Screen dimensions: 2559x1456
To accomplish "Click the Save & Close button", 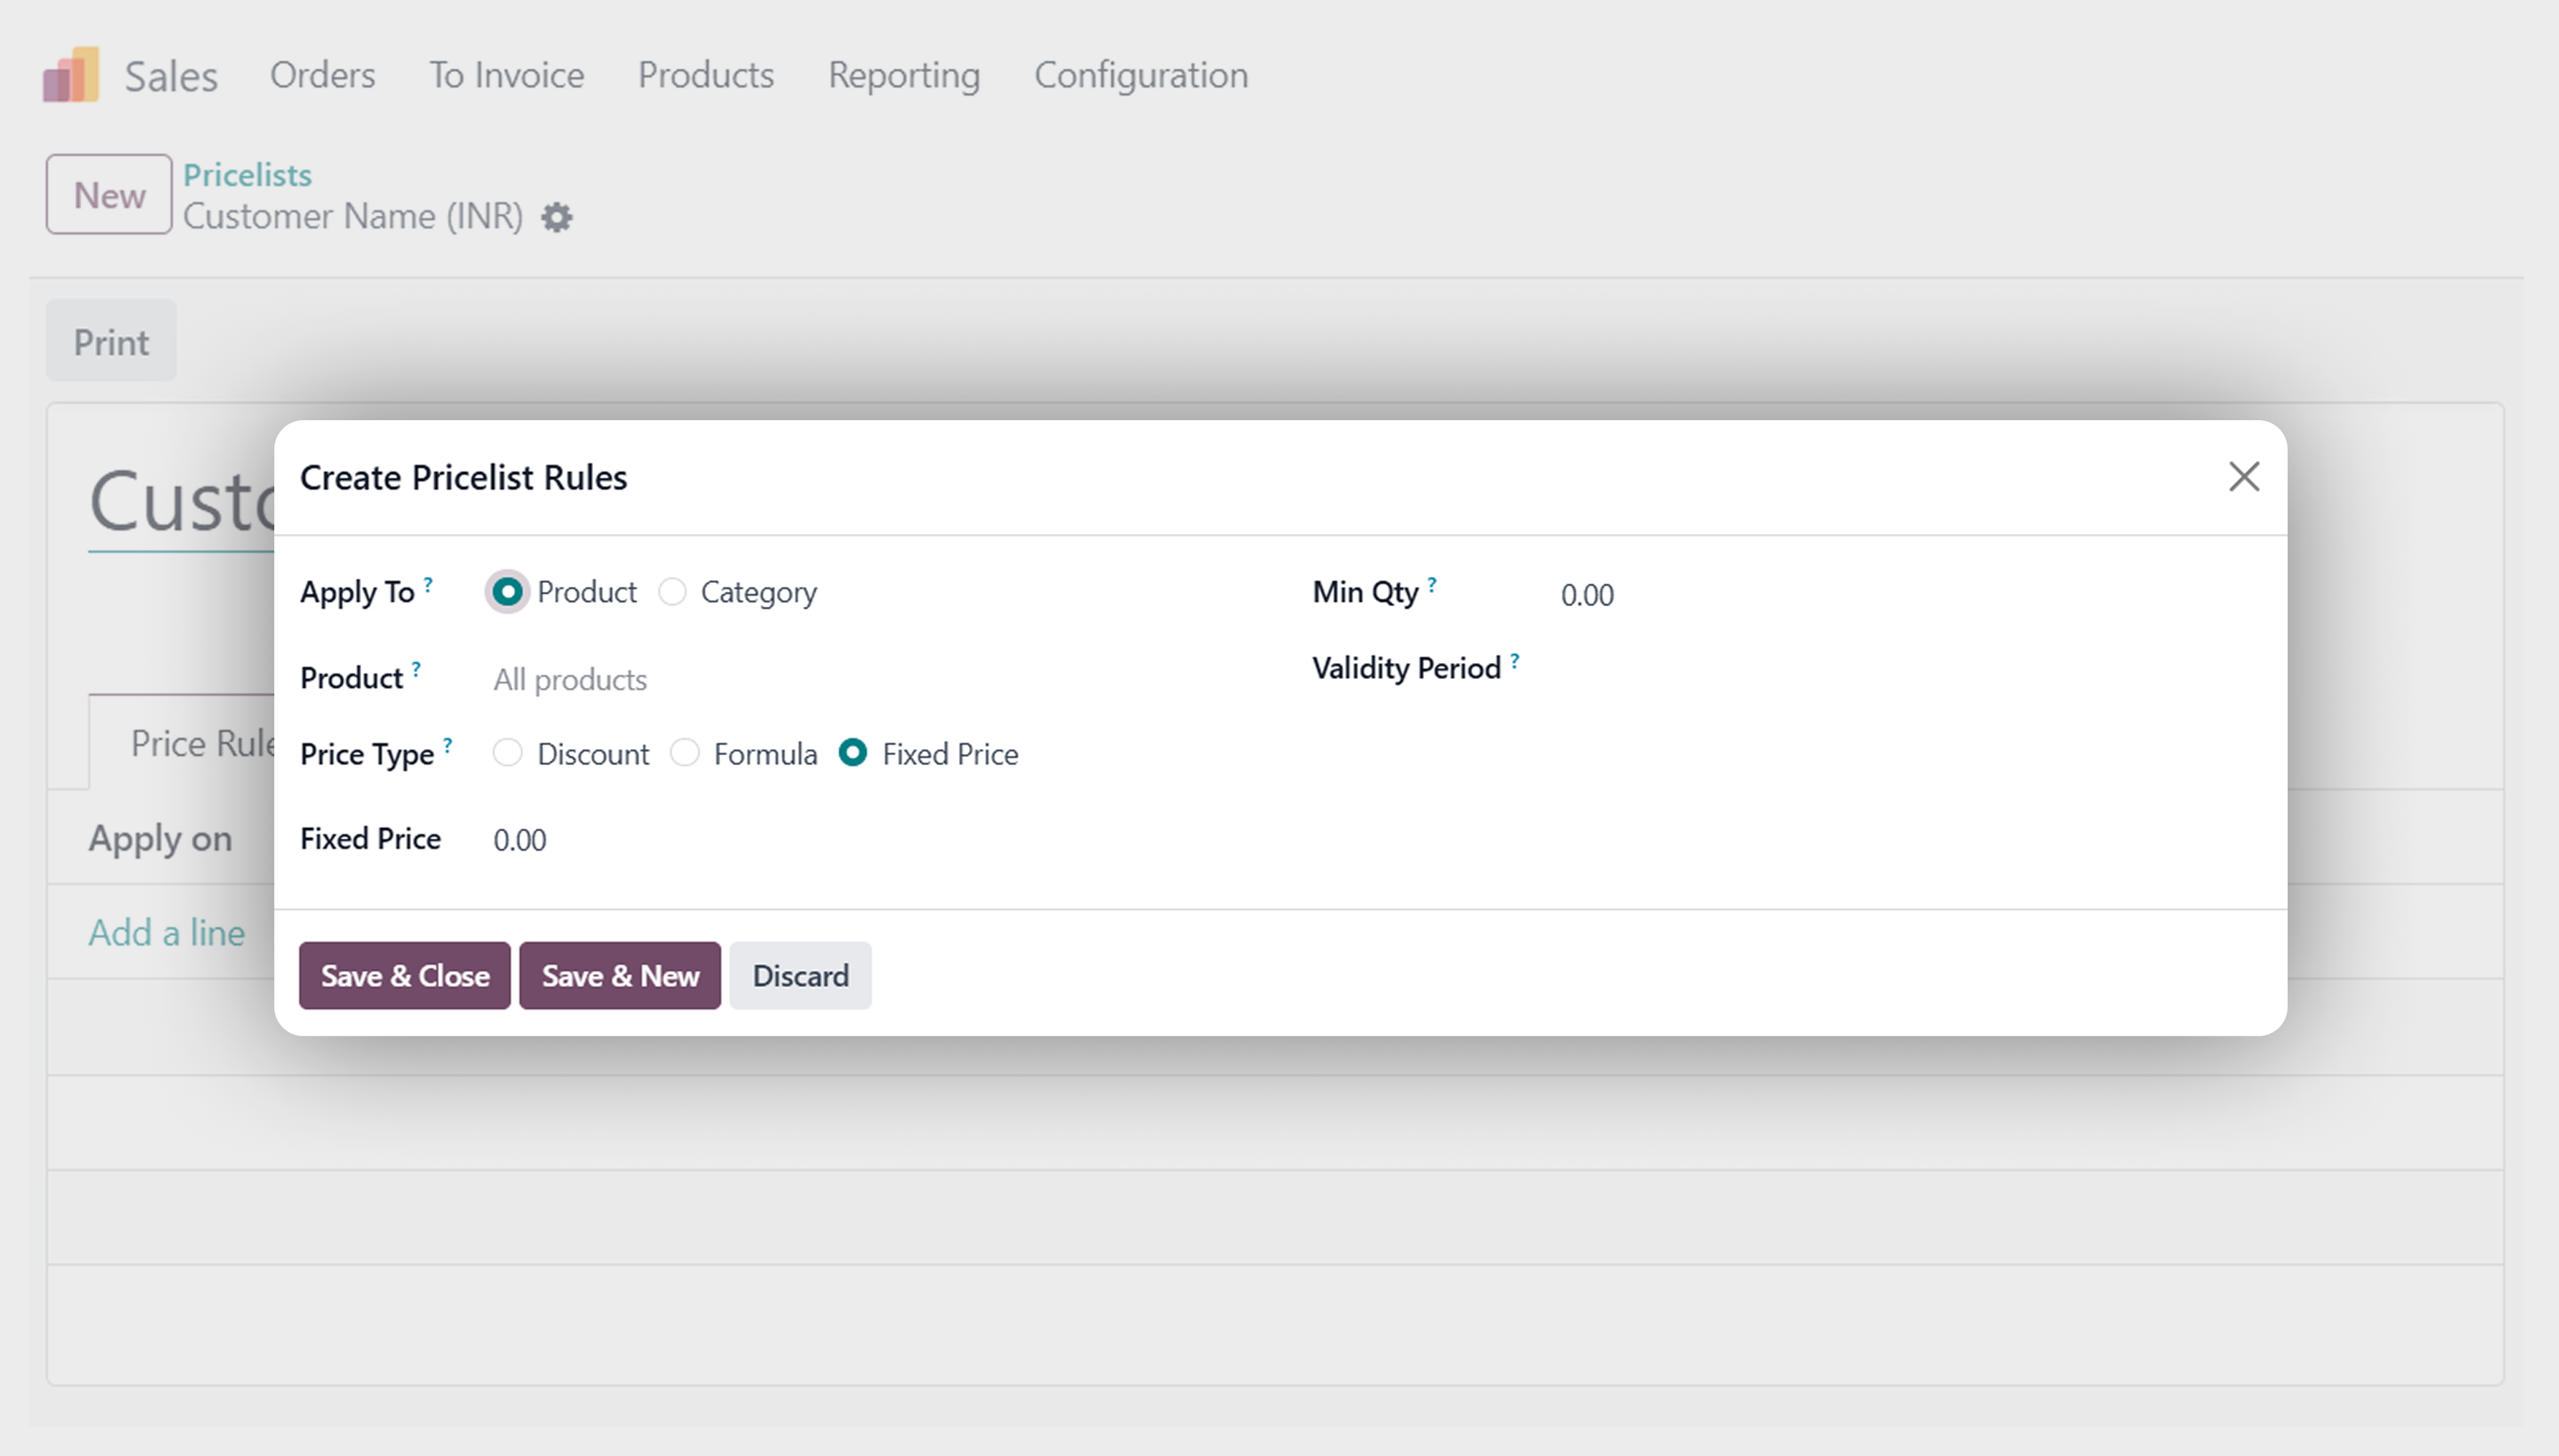I will [405, 976].
